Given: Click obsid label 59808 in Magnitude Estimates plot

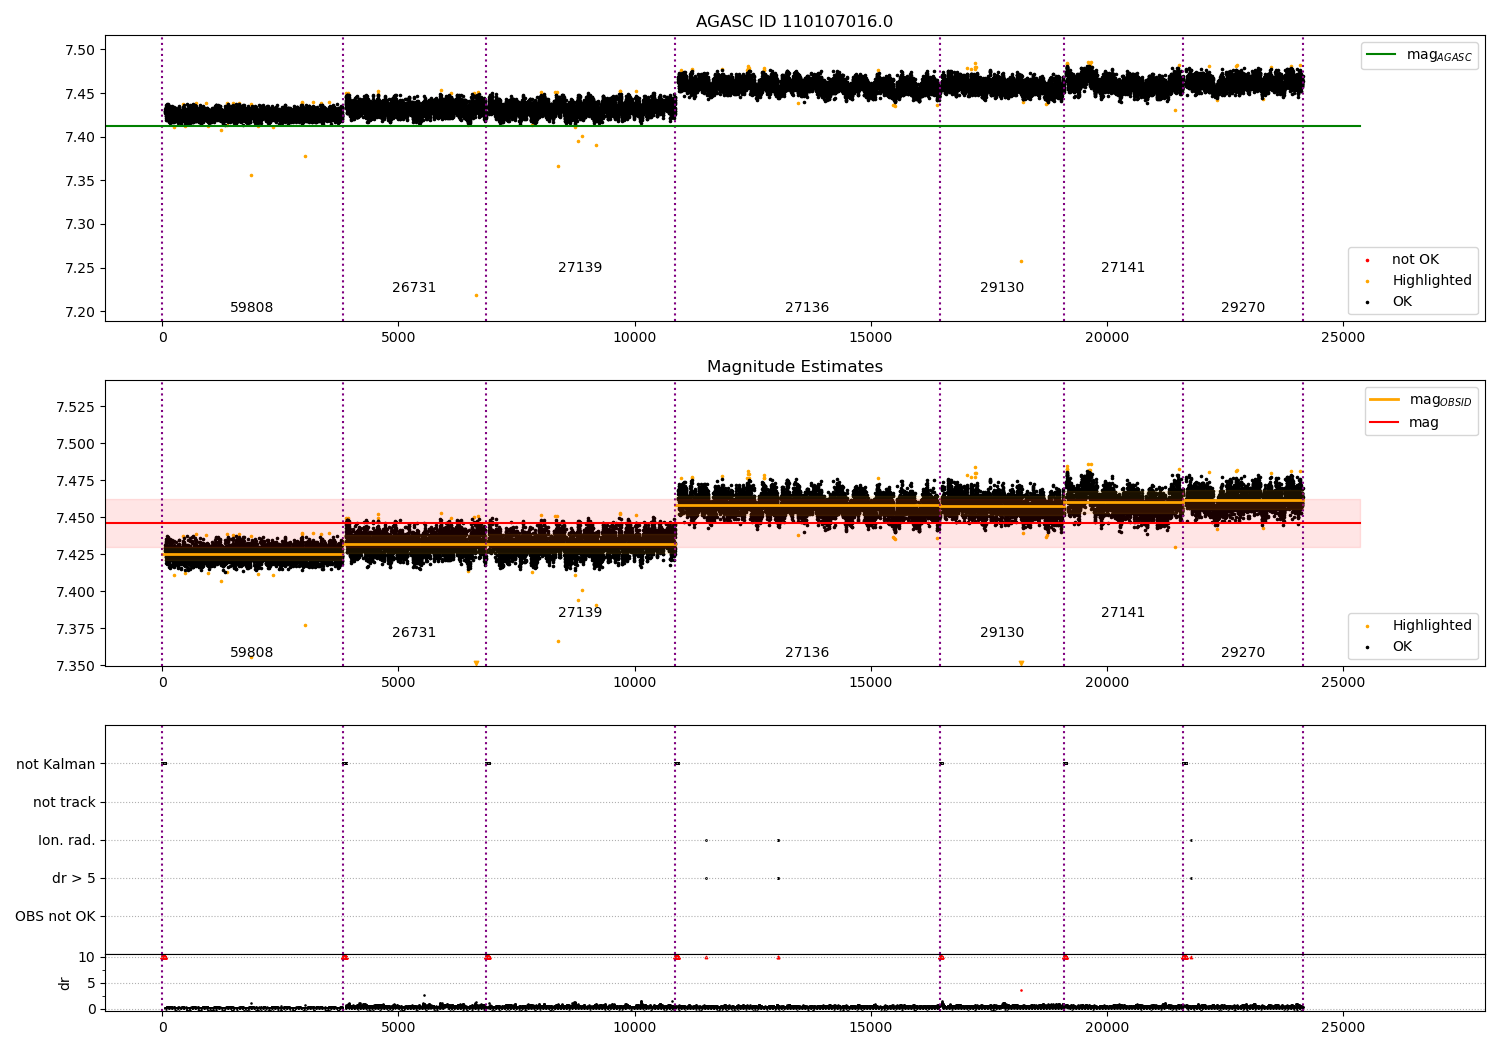Looking at the screenshot, I should click(252, 653).
